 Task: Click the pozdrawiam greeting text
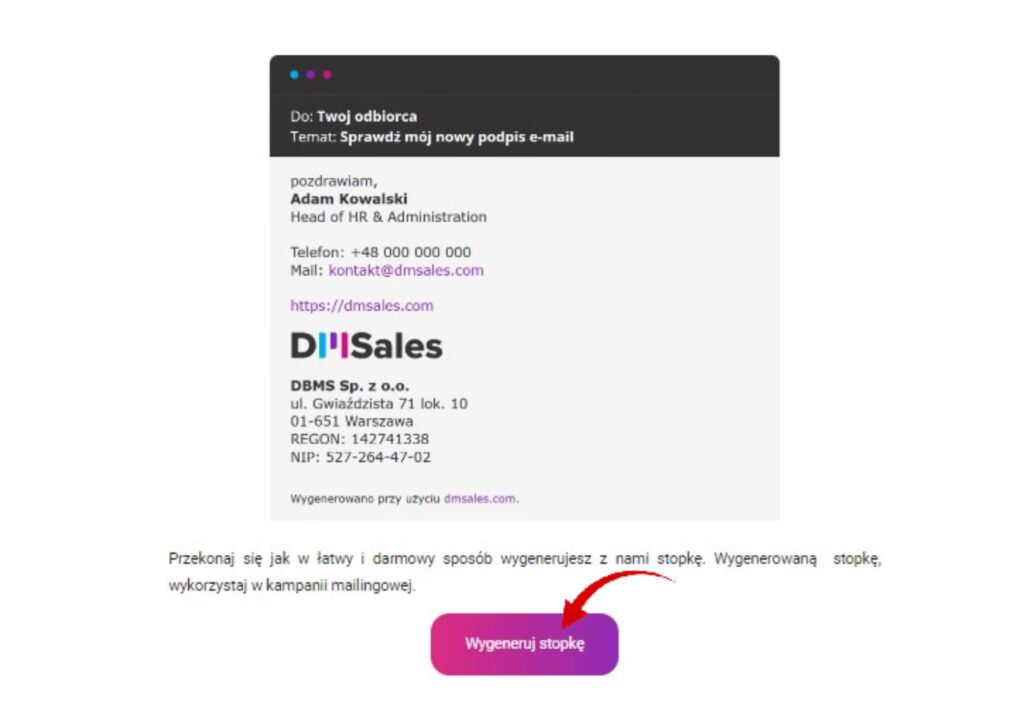(334, 181)
